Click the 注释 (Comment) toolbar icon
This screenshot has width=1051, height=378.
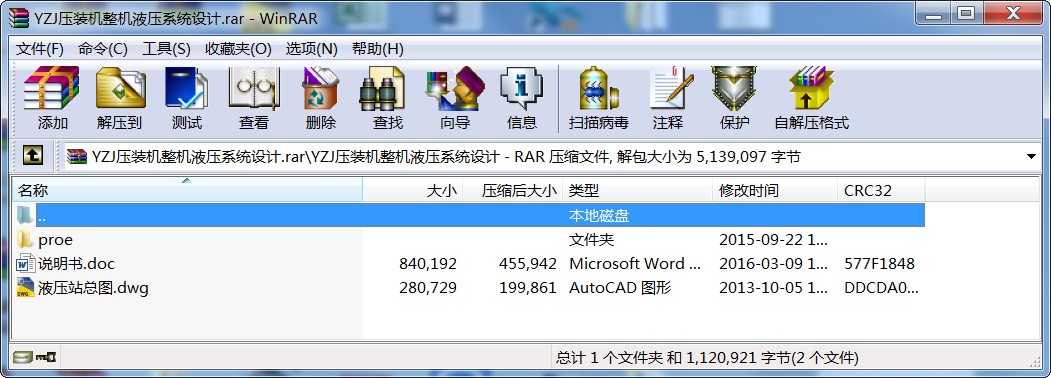[671, 88]
